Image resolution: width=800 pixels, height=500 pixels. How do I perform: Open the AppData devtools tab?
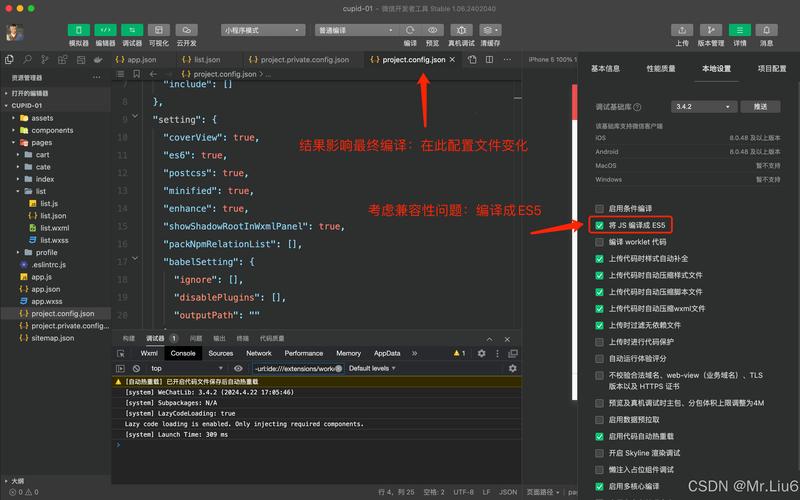pyautogui.click(x=387, y=353)
